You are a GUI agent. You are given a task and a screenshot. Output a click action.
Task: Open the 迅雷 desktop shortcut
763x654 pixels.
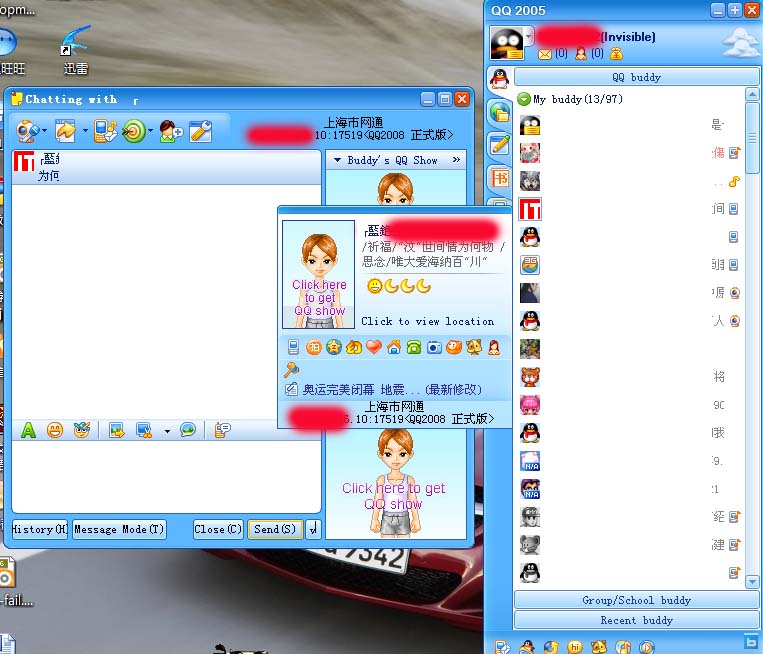[x=75, y=50]
